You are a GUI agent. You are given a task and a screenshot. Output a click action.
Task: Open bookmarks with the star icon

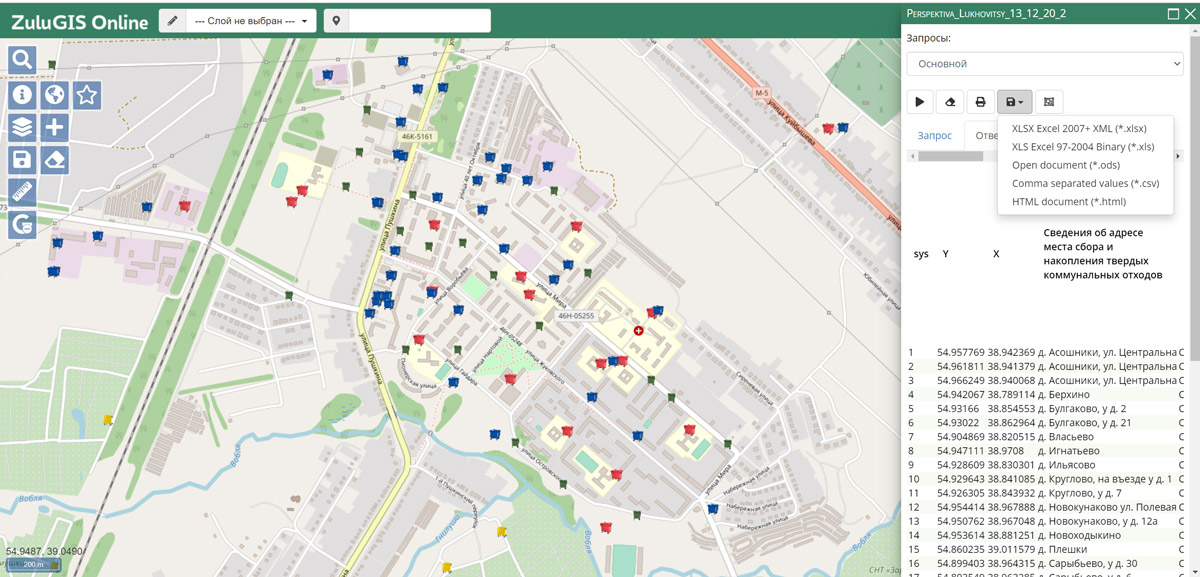click(87, 95)
